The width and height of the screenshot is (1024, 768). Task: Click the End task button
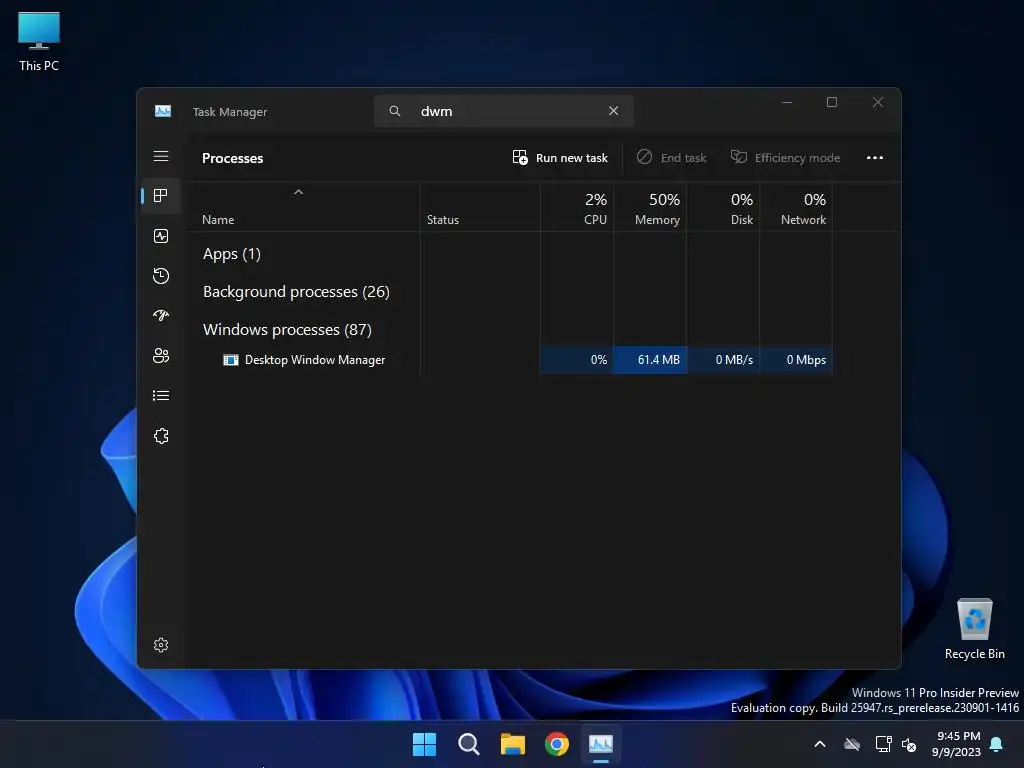point(671,157)
